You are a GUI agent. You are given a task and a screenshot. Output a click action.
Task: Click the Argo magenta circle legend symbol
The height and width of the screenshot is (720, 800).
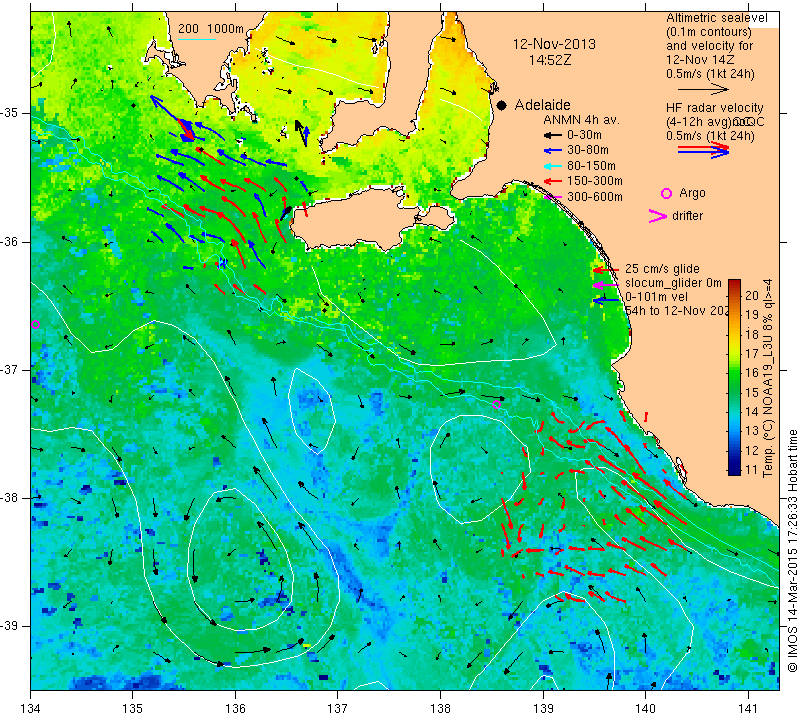click(x=666, y=193)
